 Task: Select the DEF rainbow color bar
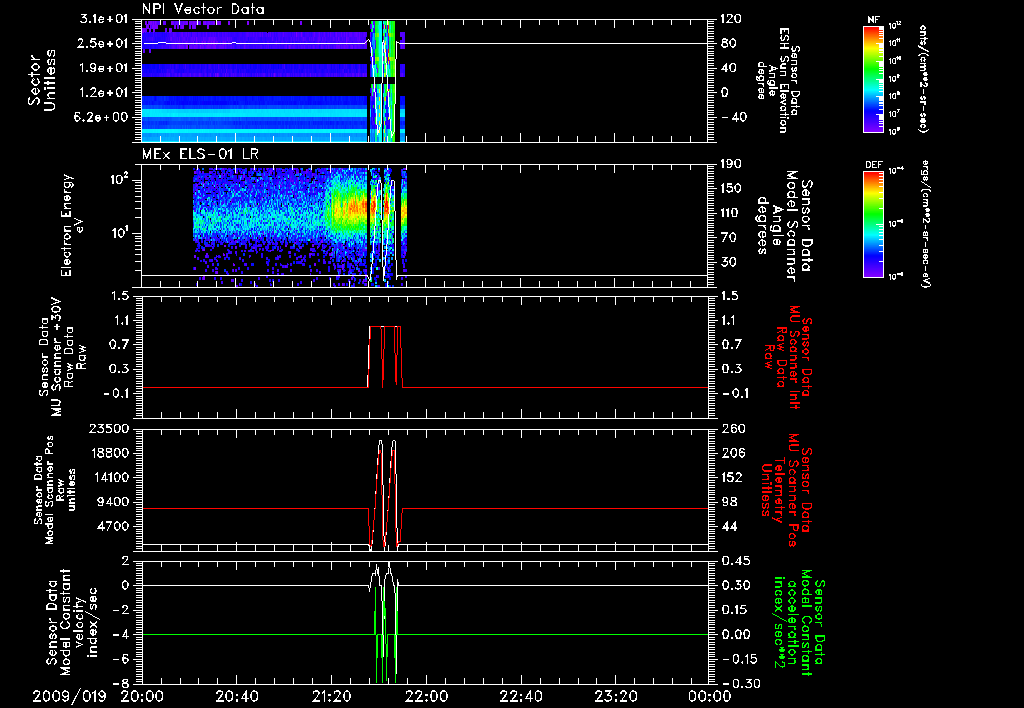(x=873, y=224)
